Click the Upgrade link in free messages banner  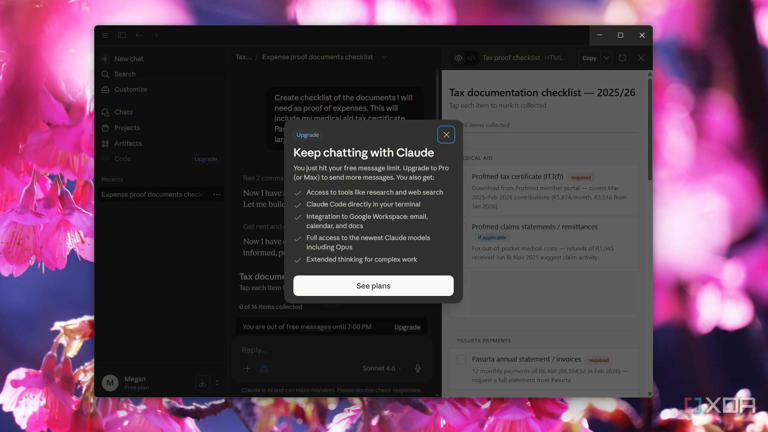pos(407,327)
